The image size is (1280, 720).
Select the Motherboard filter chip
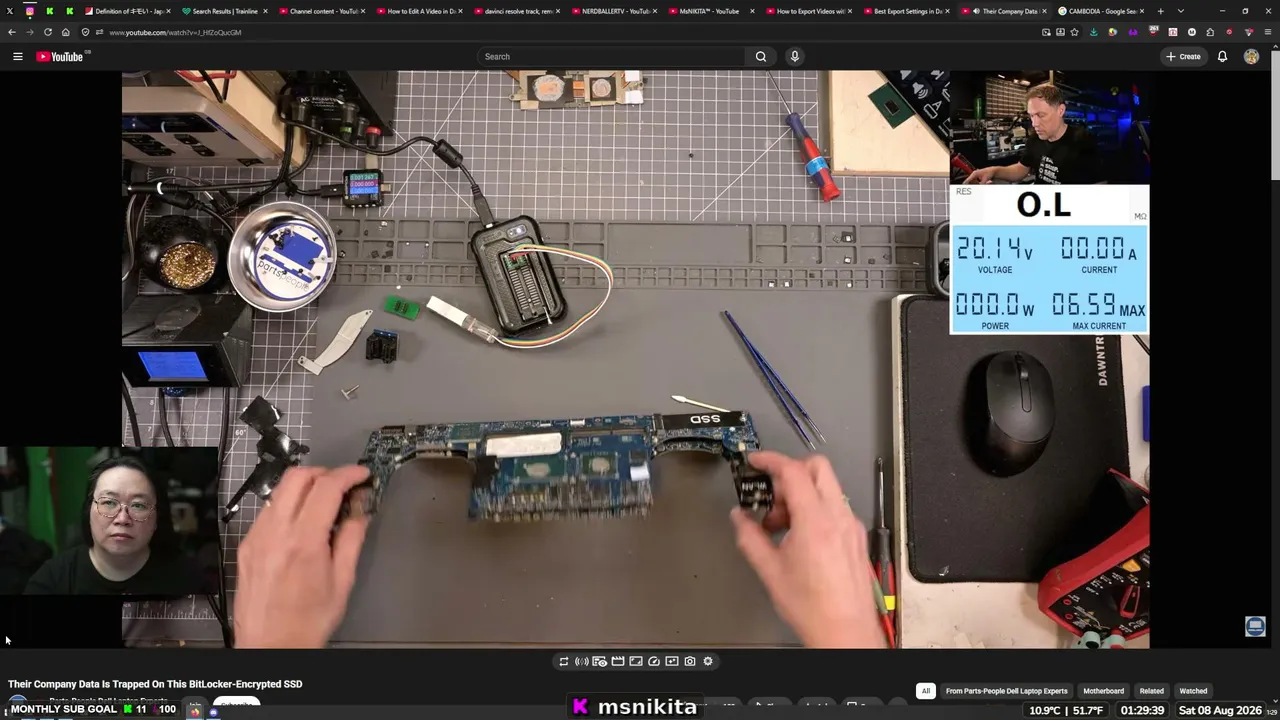(1104, 691)
